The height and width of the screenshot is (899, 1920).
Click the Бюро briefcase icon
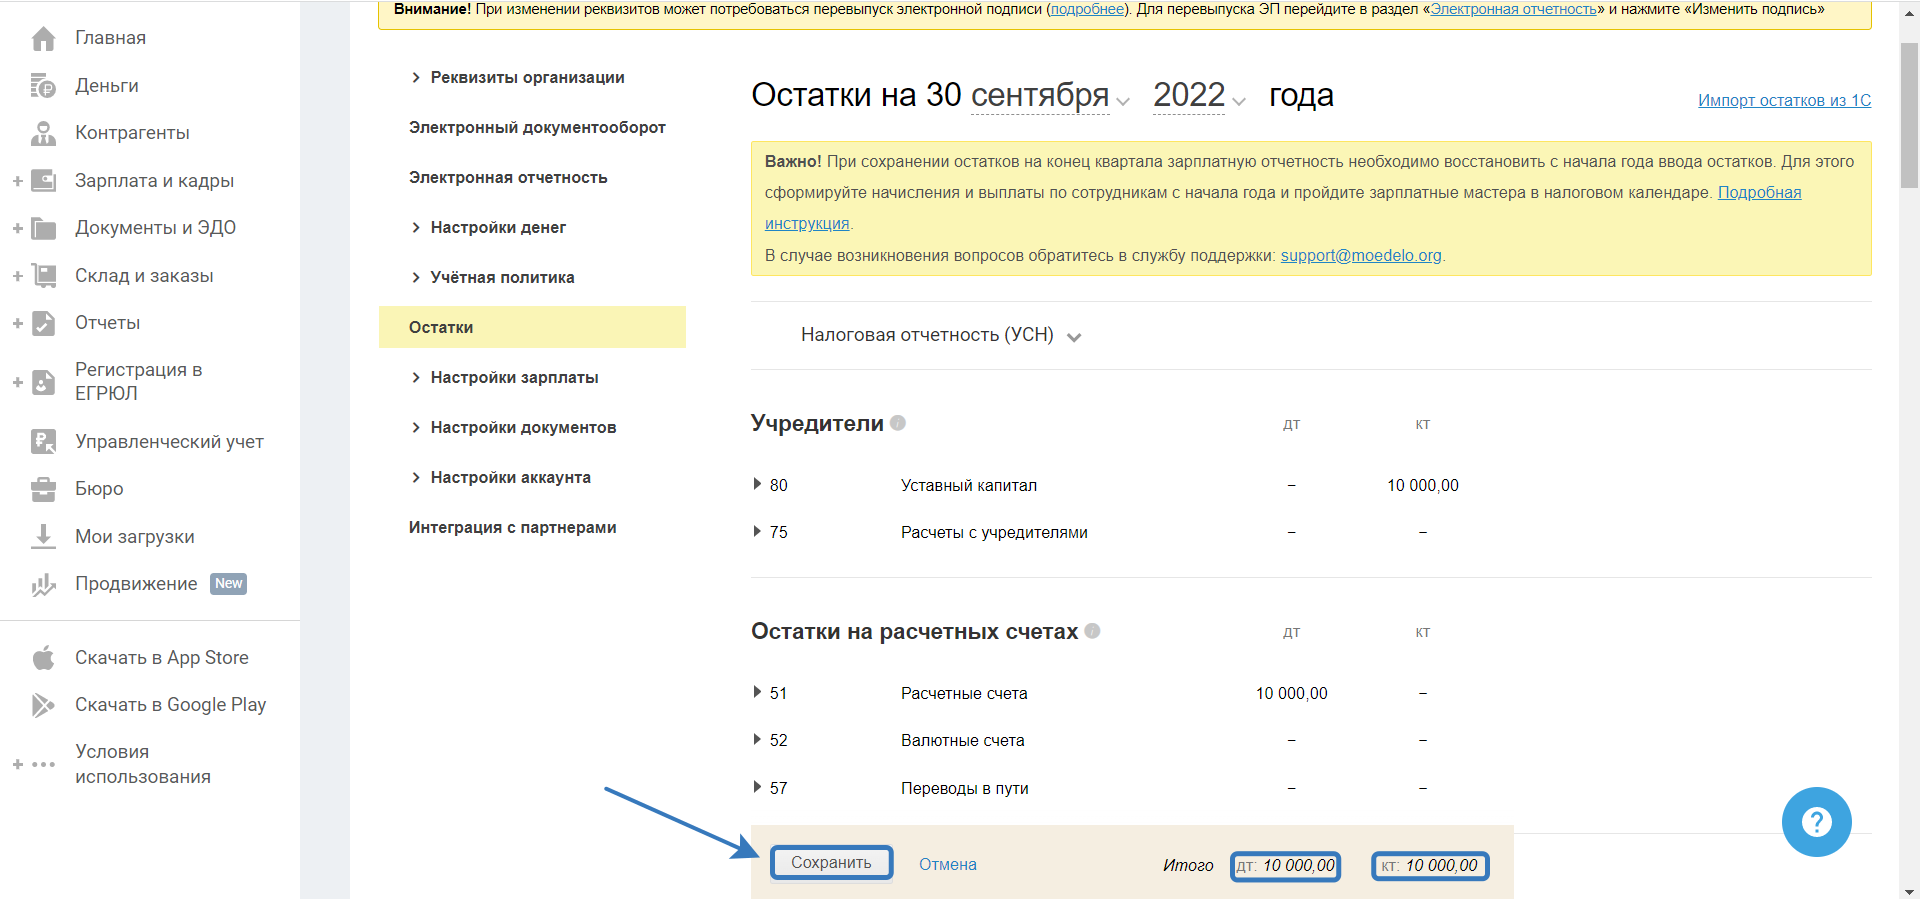click(43, 489)
